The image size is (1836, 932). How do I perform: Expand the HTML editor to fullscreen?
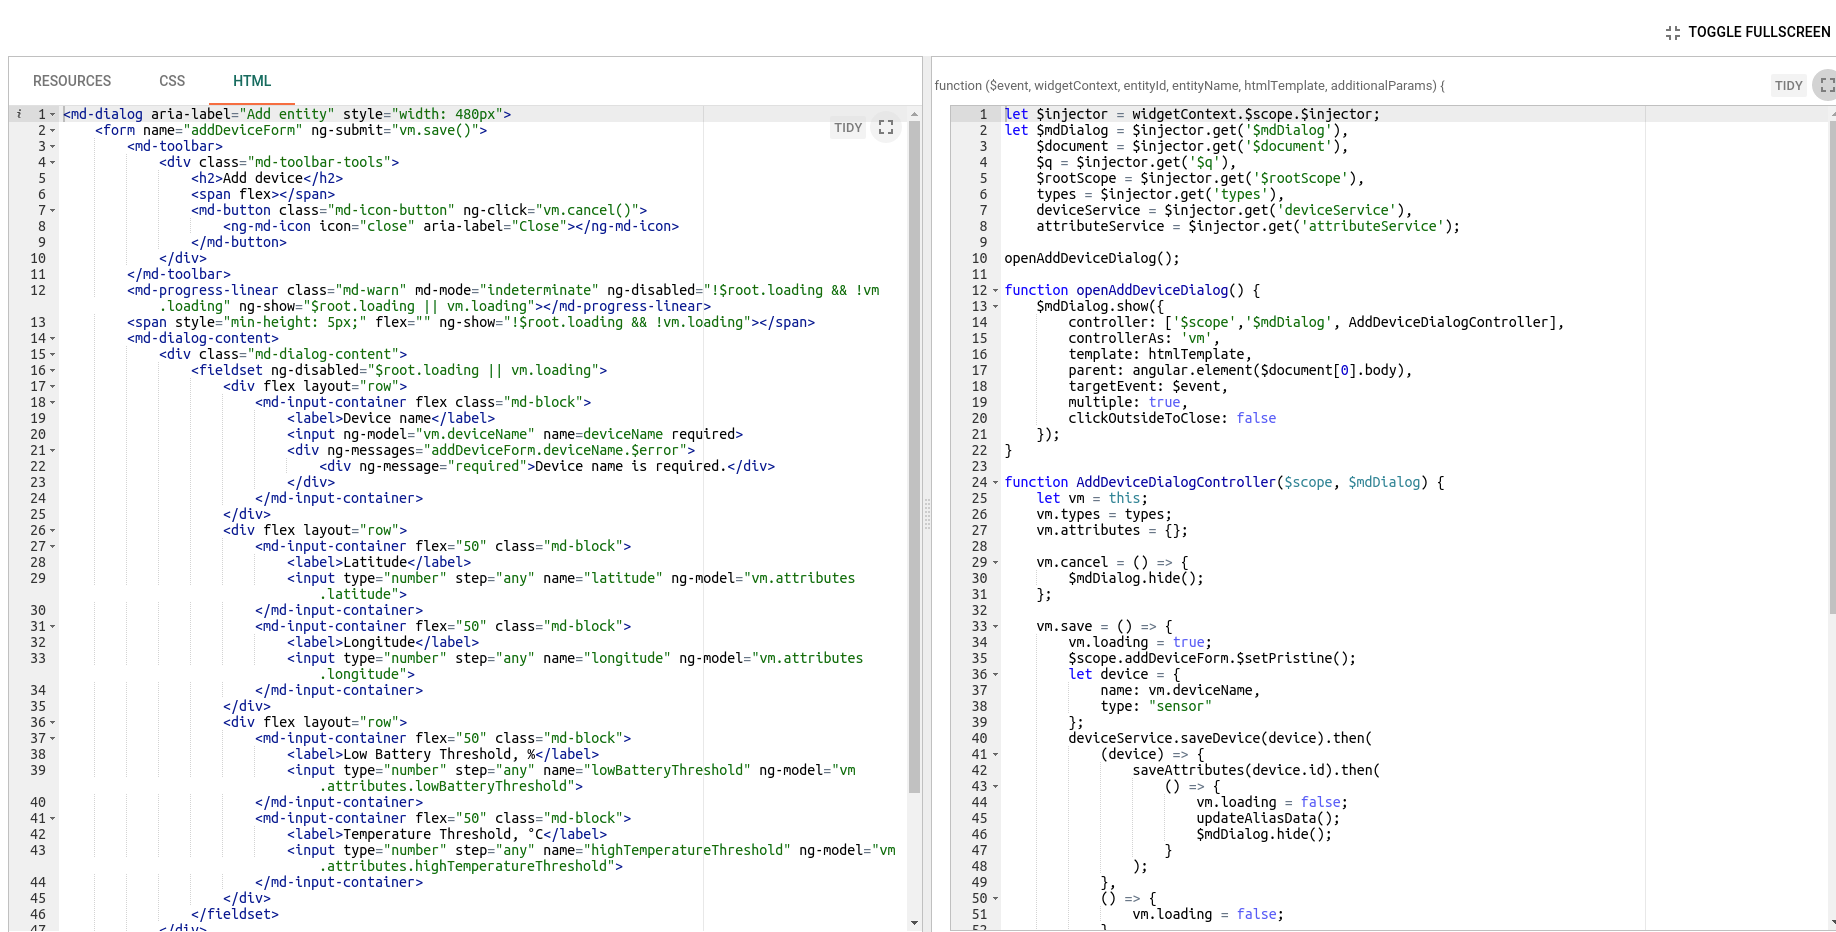click(x=885, y=127)
